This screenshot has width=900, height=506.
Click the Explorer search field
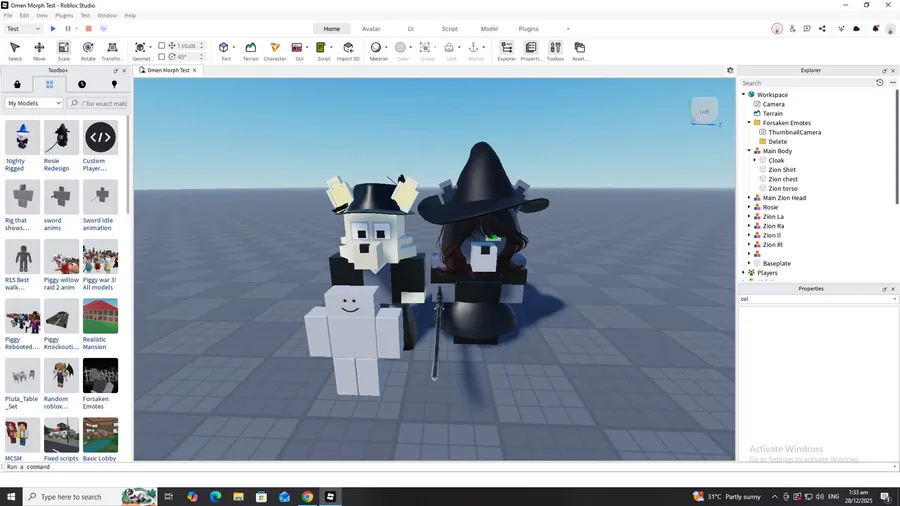(806, 83)
